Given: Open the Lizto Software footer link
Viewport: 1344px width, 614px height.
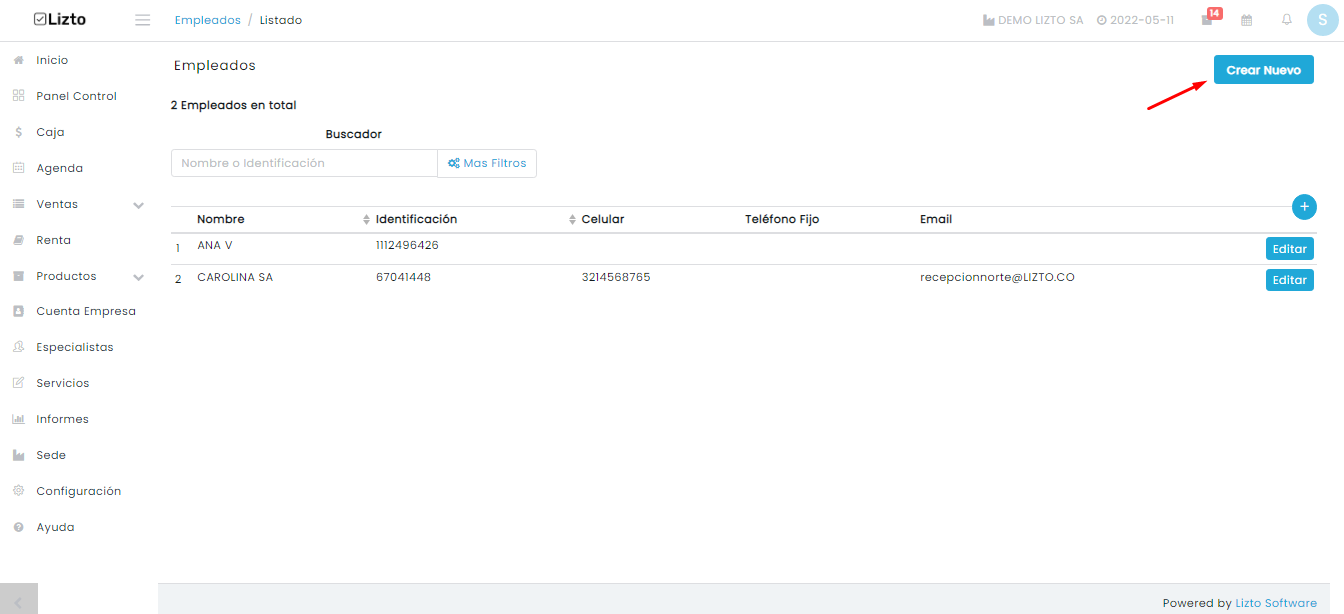Looking at the screenshot, I should (x=1276, y=603).
